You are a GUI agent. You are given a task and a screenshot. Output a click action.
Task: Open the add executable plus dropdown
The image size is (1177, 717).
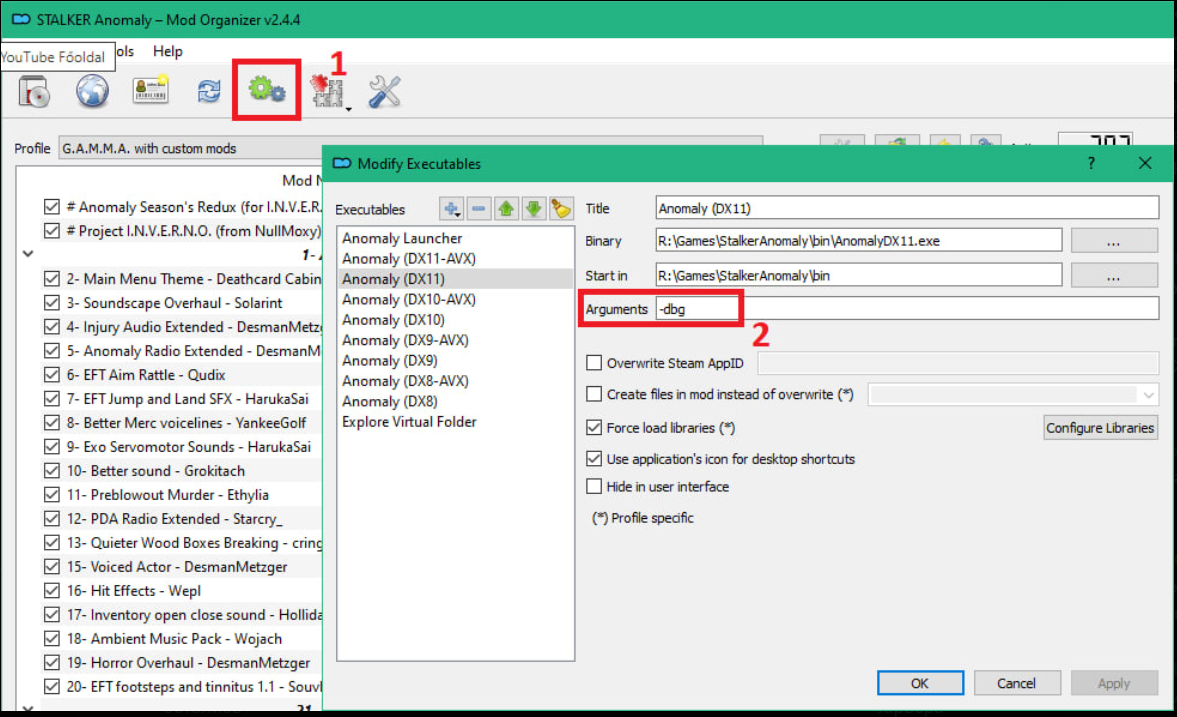click(453, 209)
